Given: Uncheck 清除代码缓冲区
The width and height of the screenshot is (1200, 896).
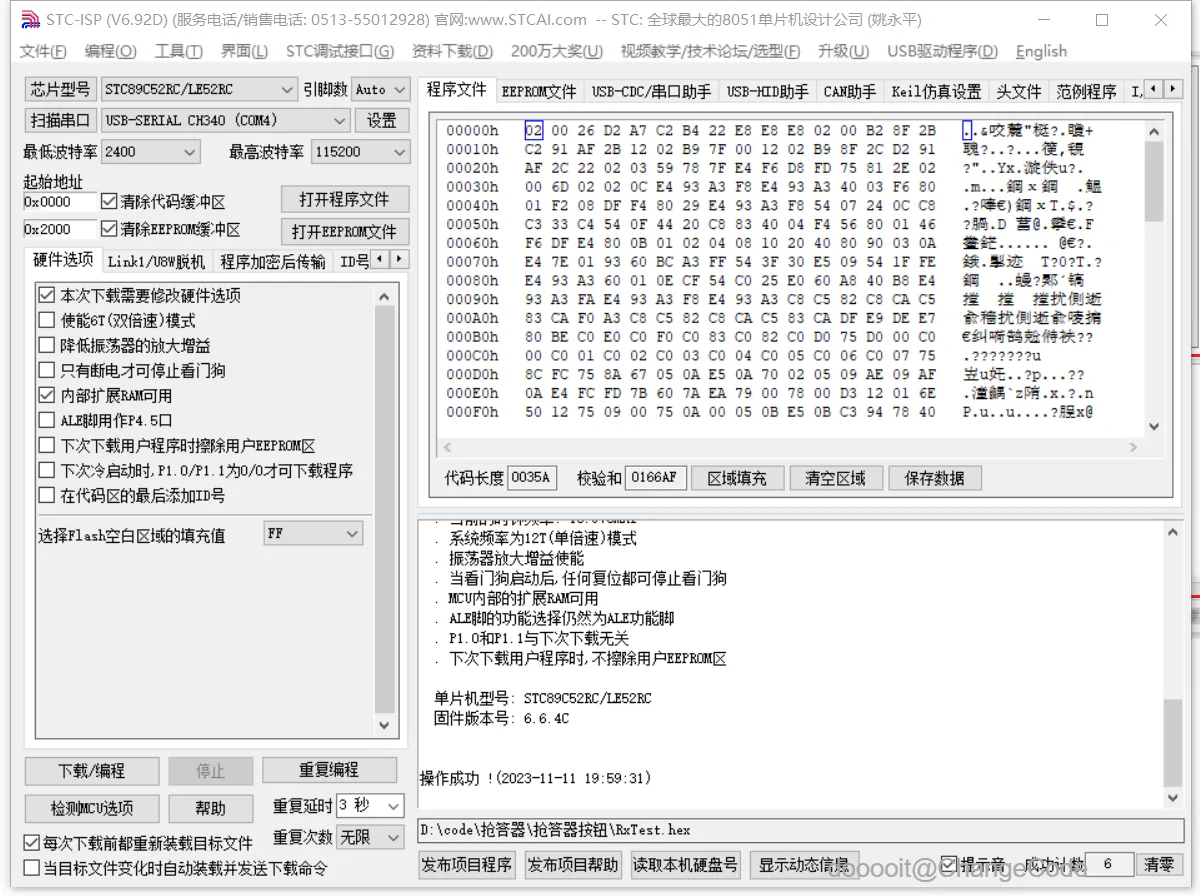Looking at the screenshot, I should [x=108, y=200].
